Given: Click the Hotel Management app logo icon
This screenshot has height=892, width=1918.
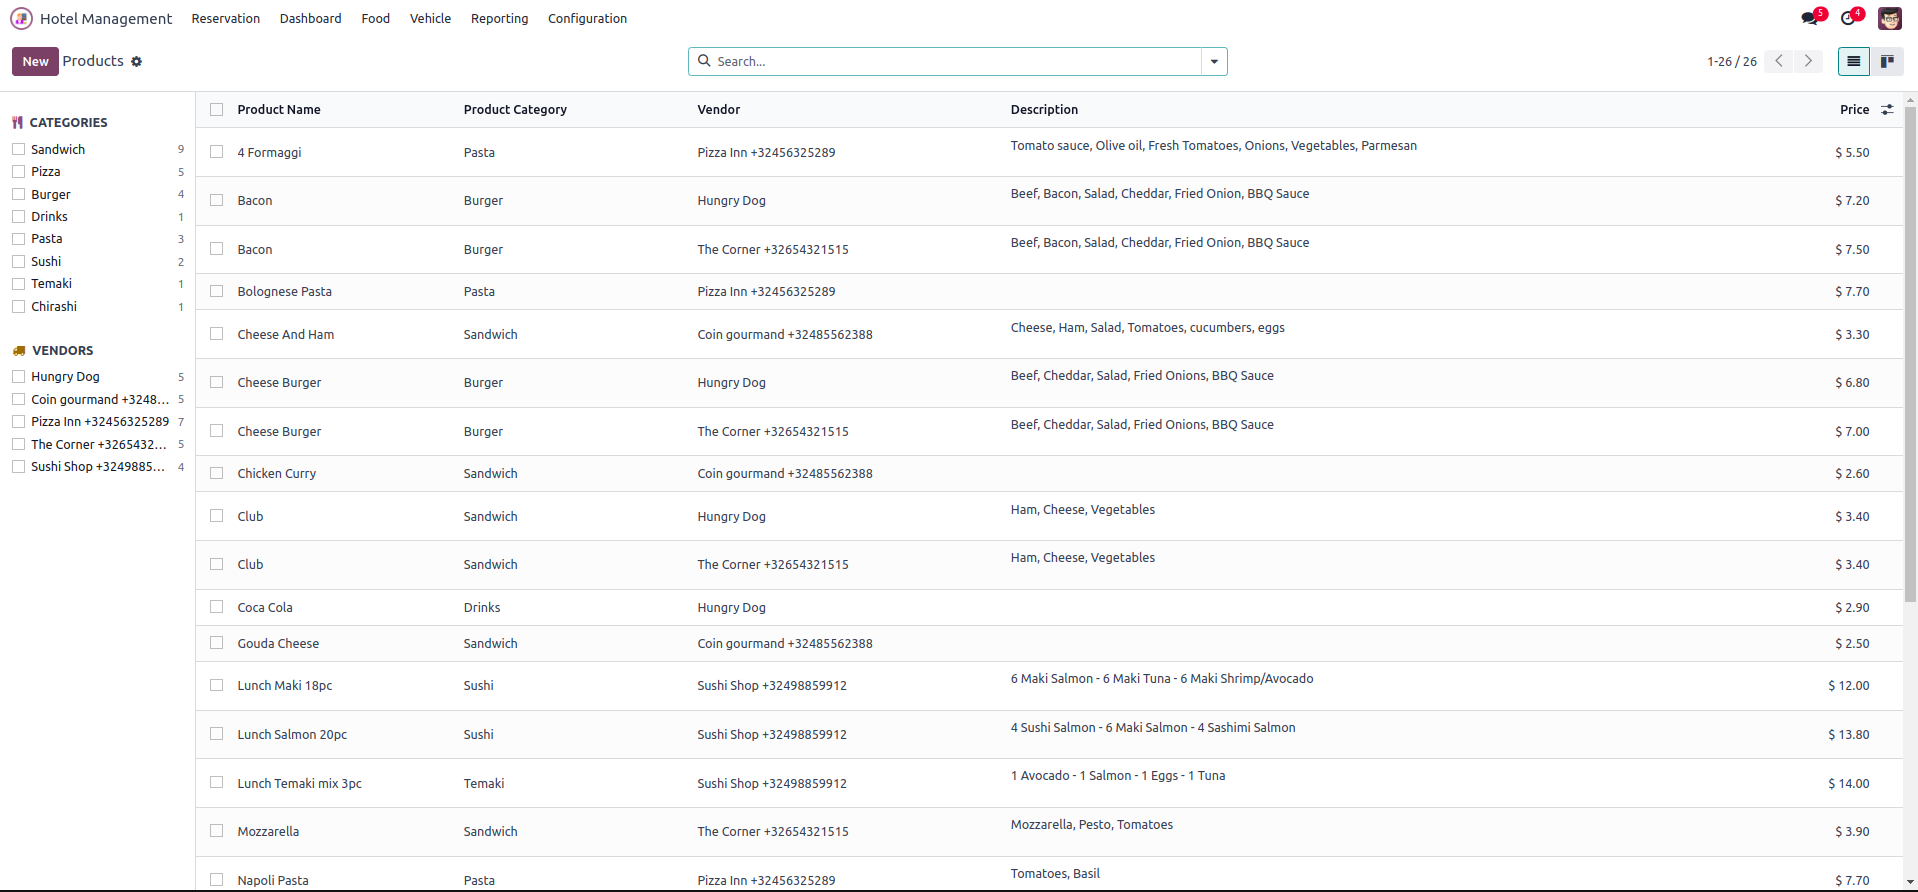Looking at the screenshot, I should (21, 19).
